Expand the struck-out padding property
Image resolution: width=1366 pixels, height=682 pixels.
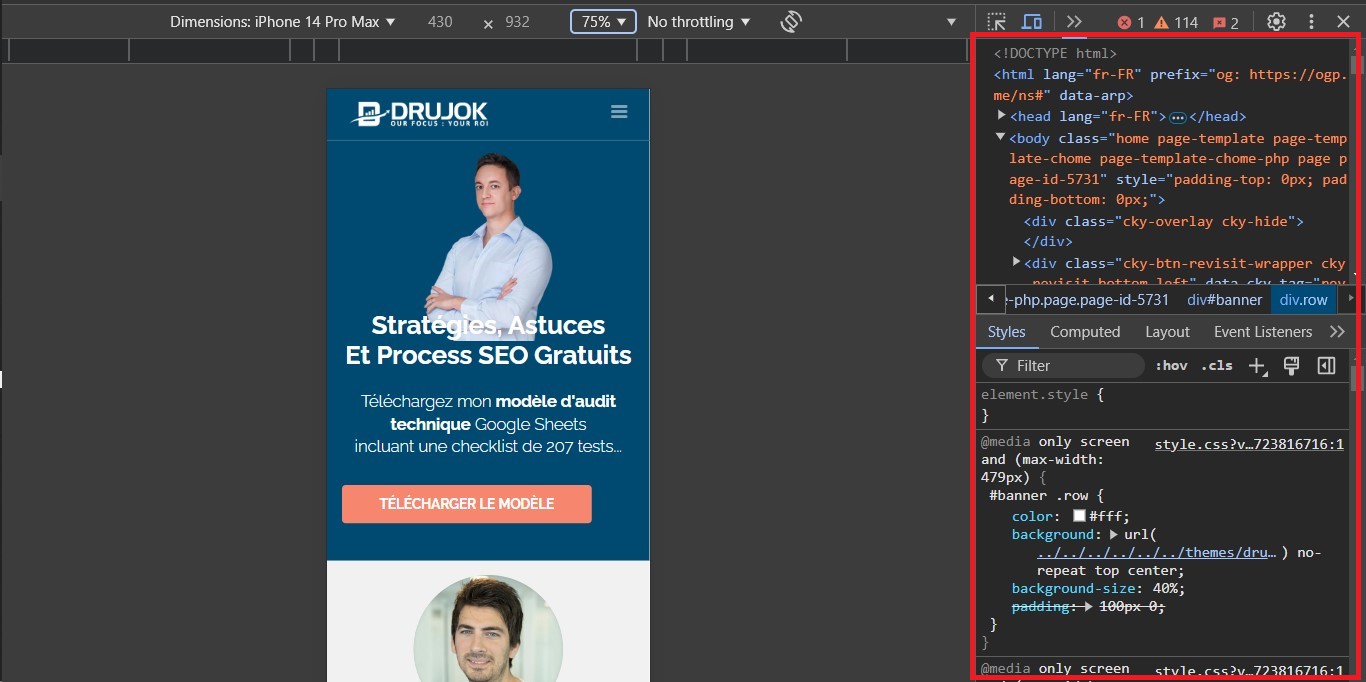pos(1088,607)
